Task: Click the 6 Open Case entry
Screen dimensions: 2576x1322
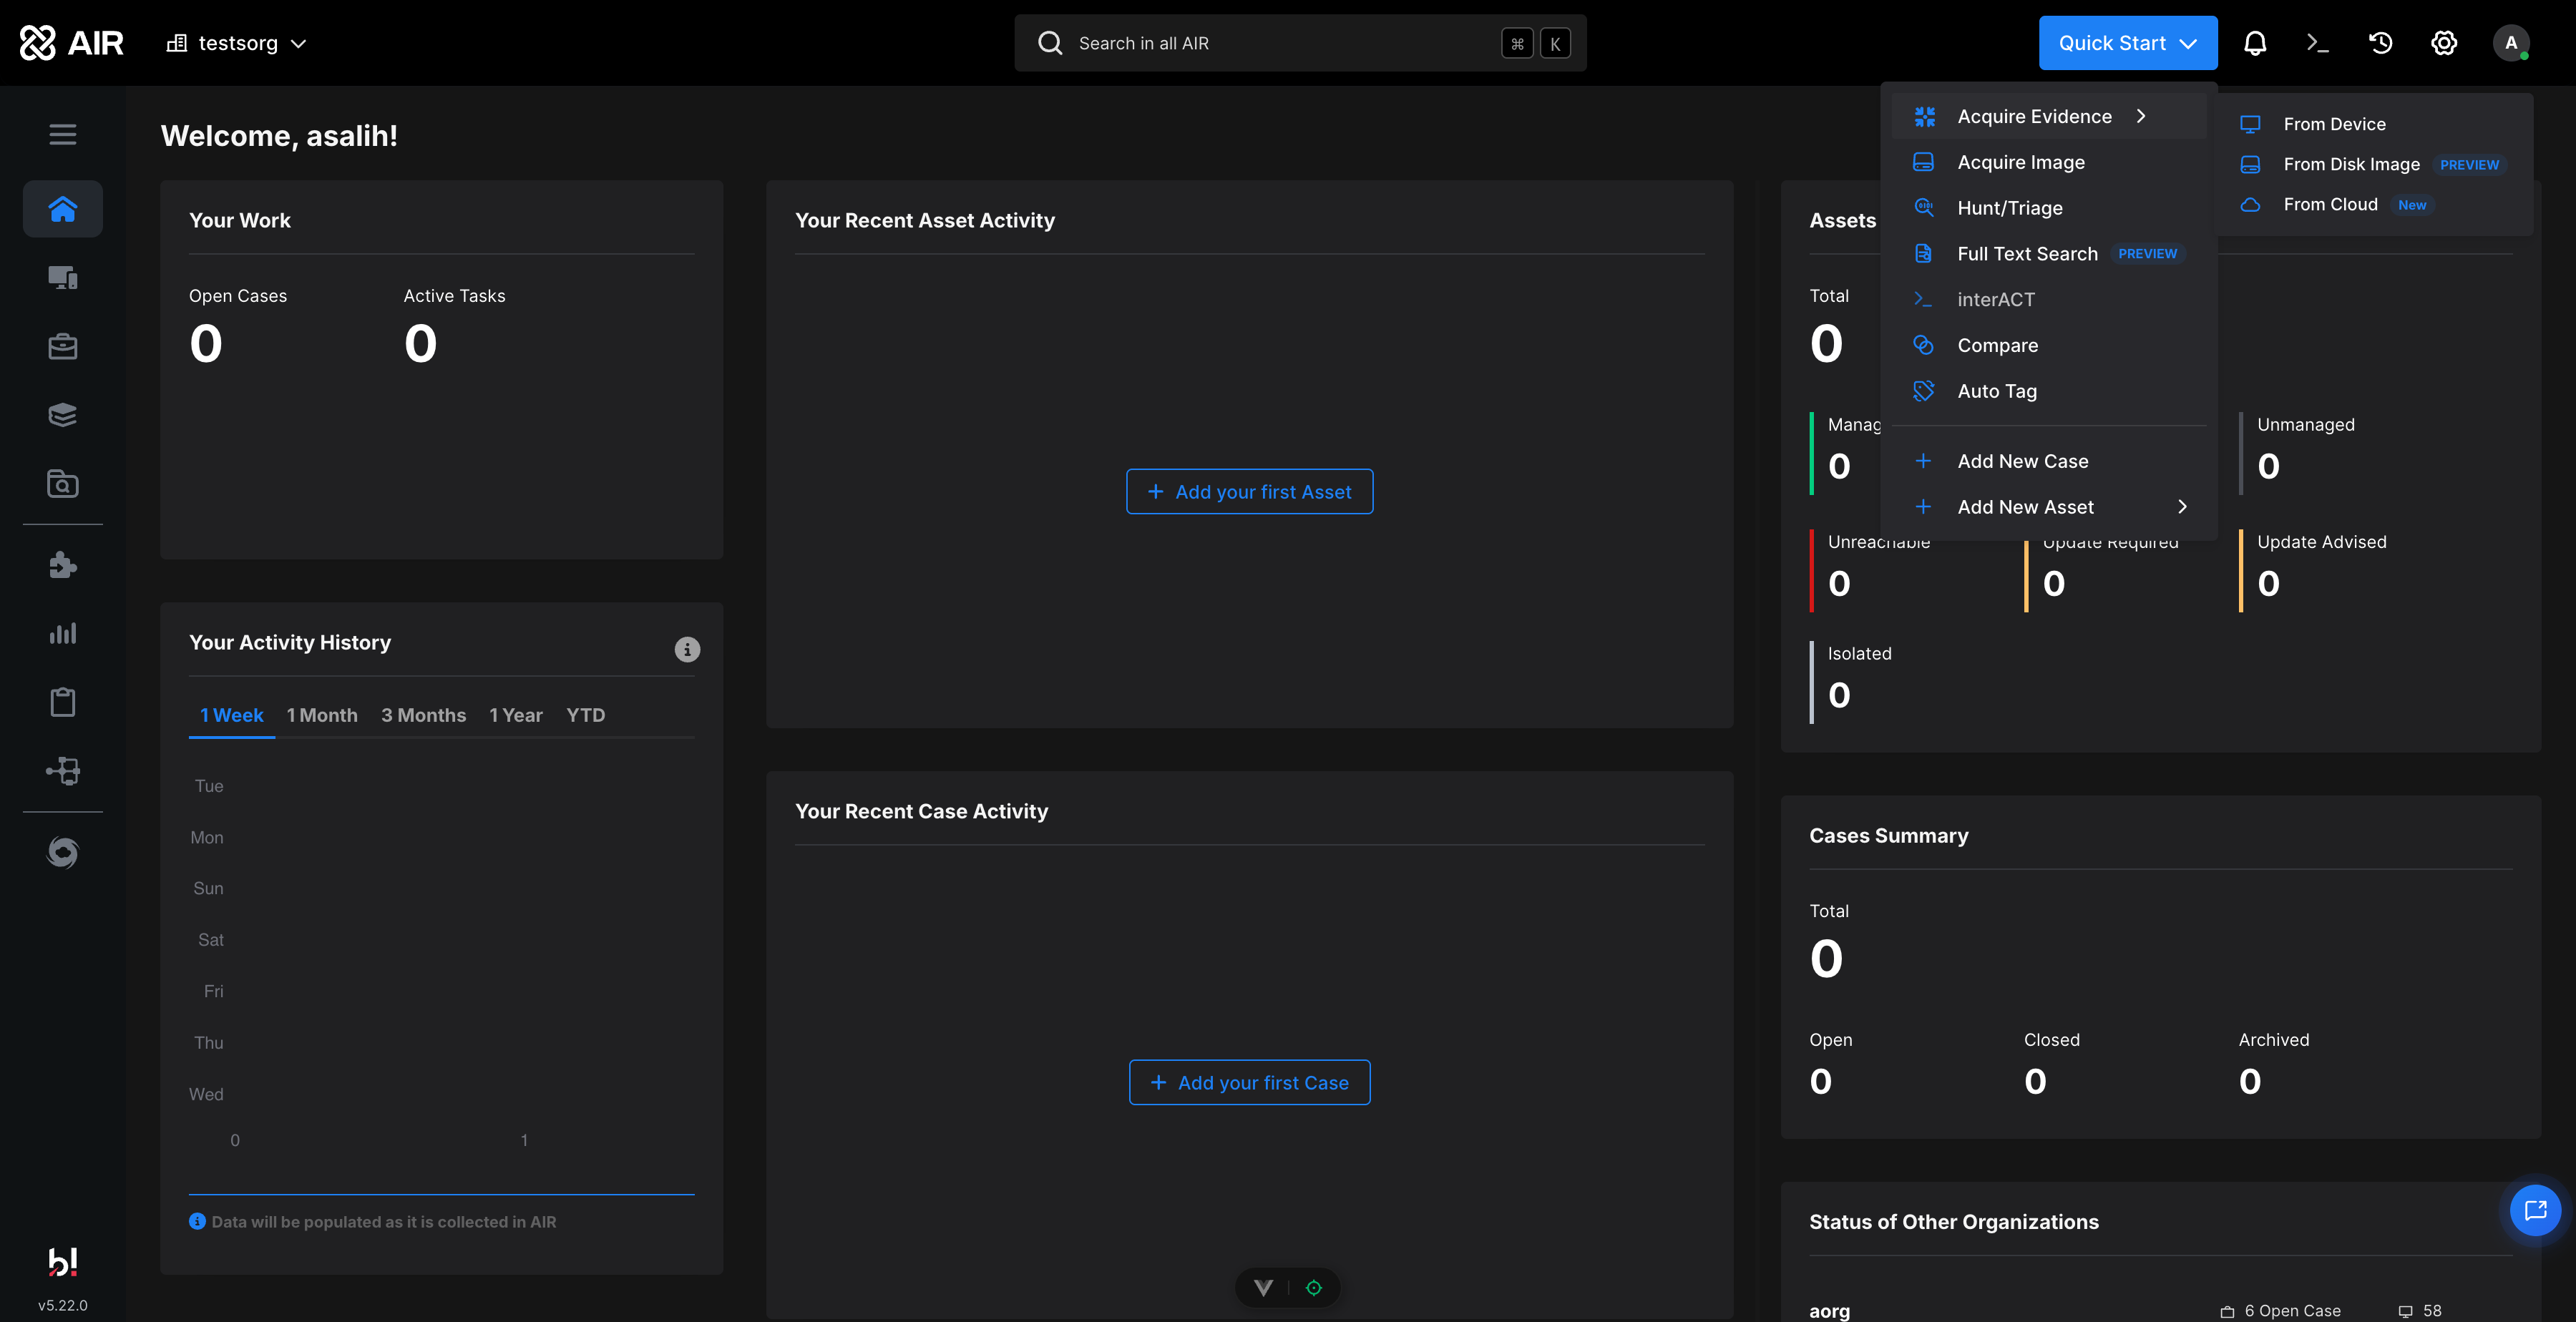Action: (x=2281, y=1311)
